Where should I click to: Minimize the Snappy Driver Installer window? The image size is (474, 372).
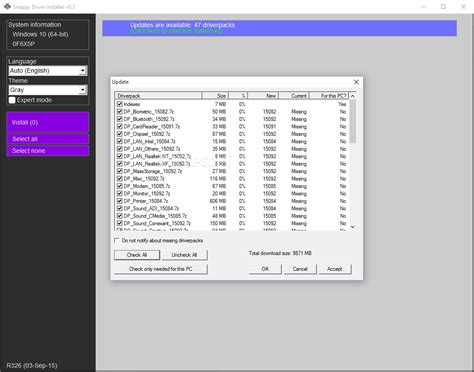(x=423, y=6)
